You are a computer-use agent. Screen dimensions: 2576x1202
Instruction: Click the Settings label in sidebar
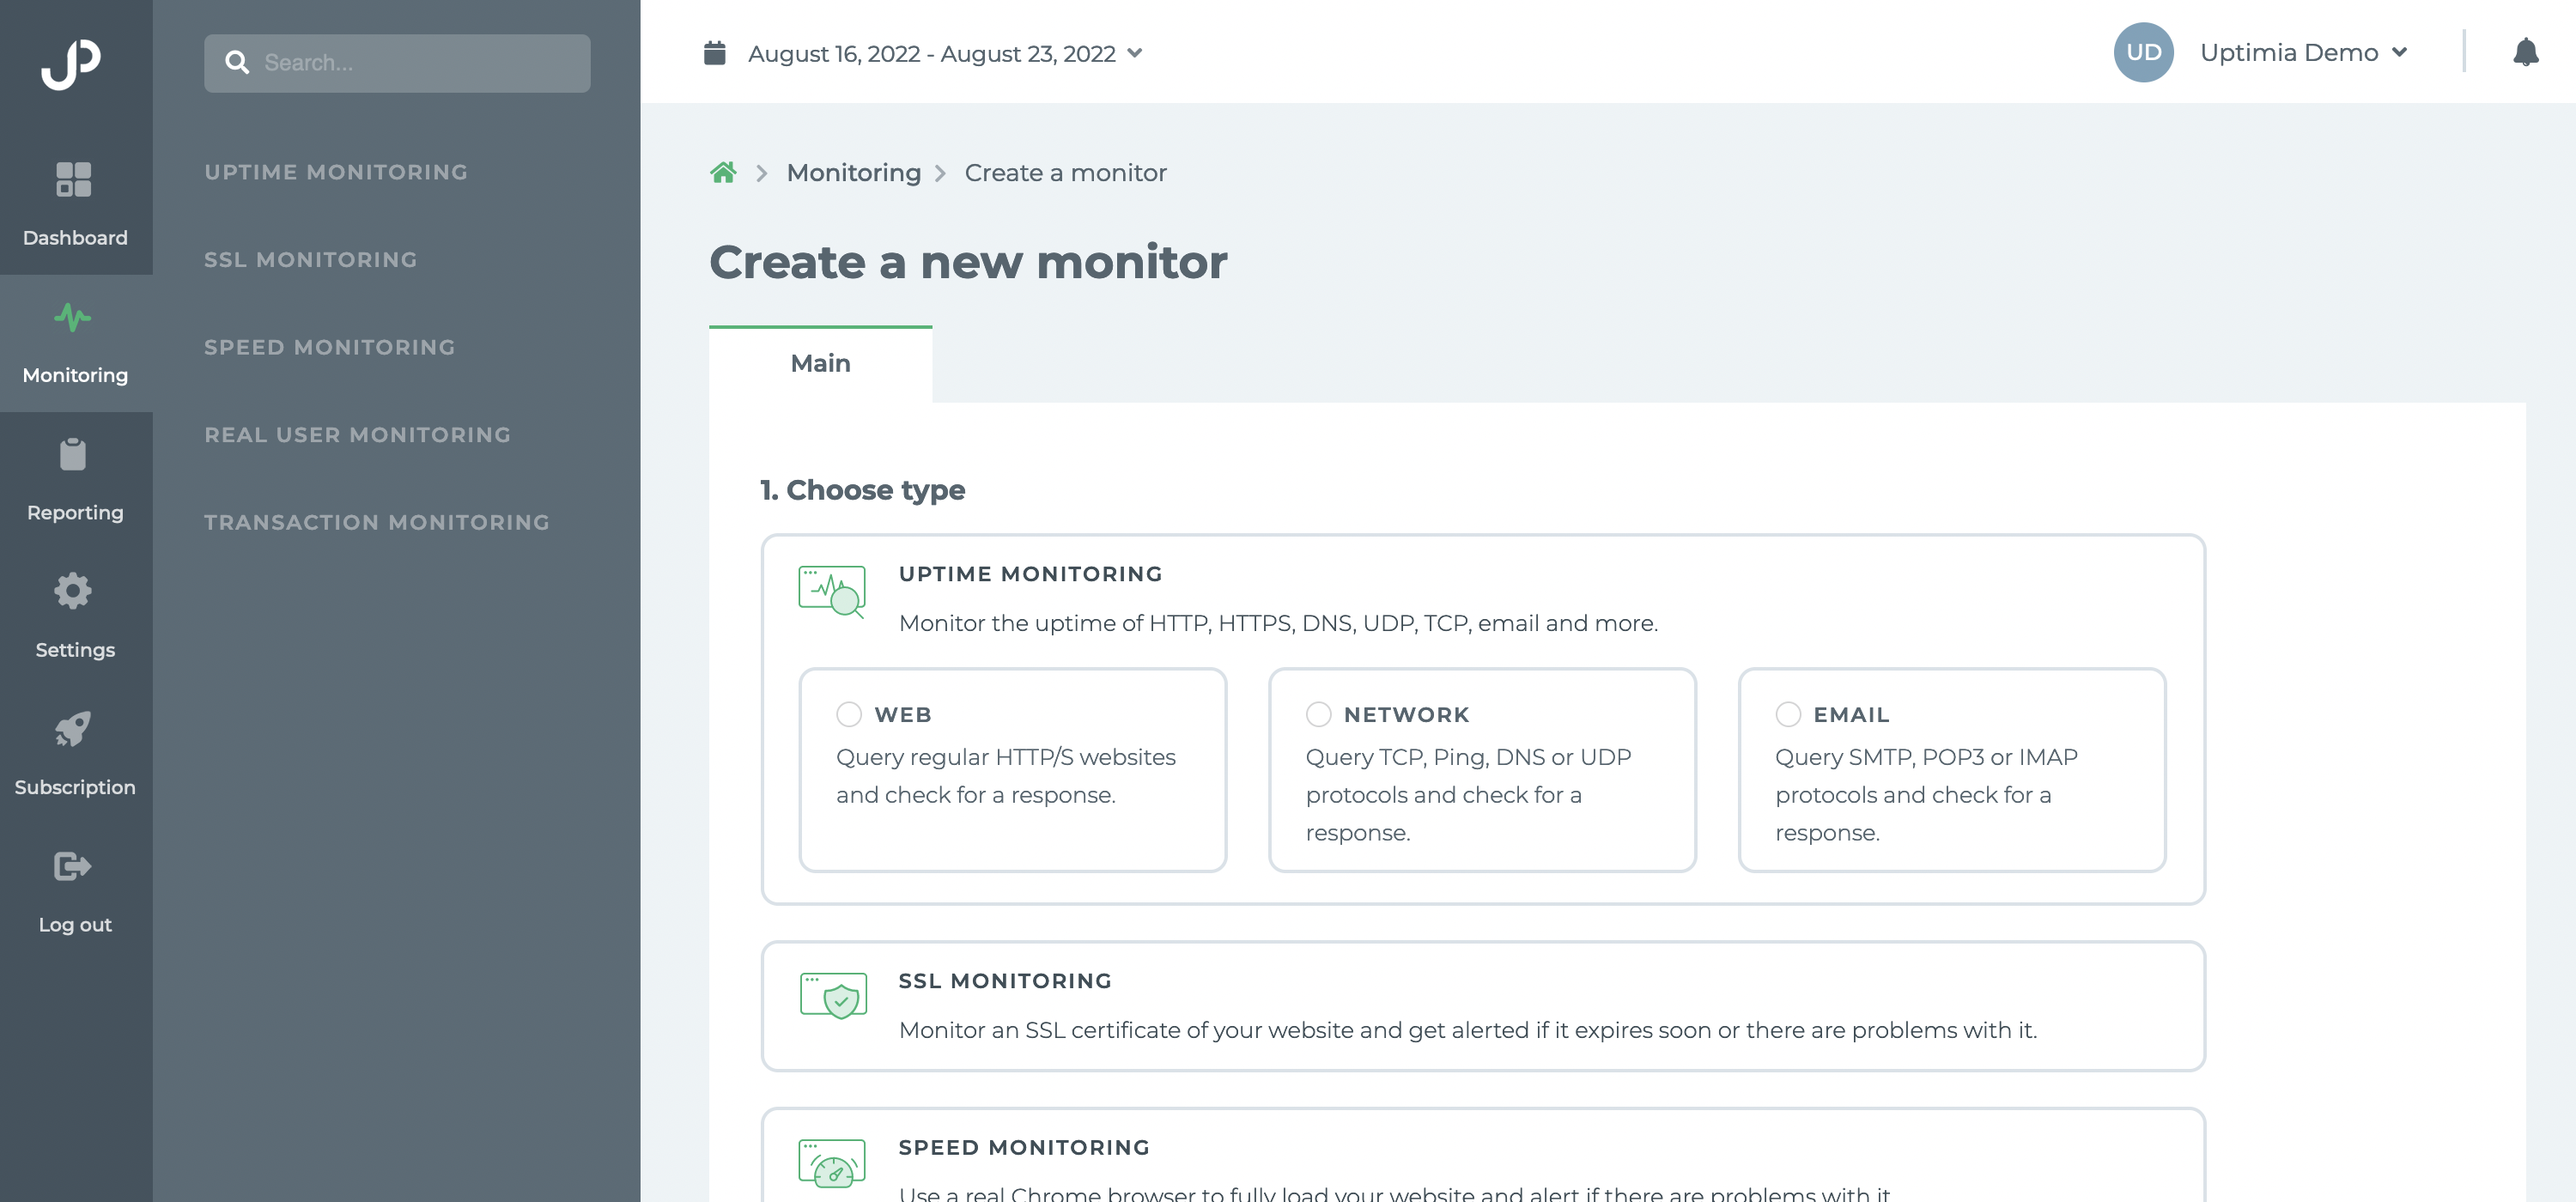pyautogui.click(x=75, y=650)
